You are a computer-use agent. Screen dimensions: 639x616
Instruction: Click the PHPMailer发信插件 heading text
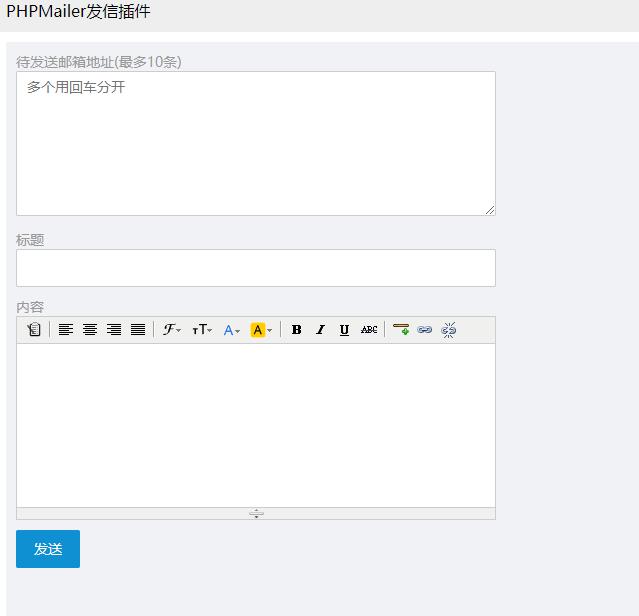[x=78, y=11]
